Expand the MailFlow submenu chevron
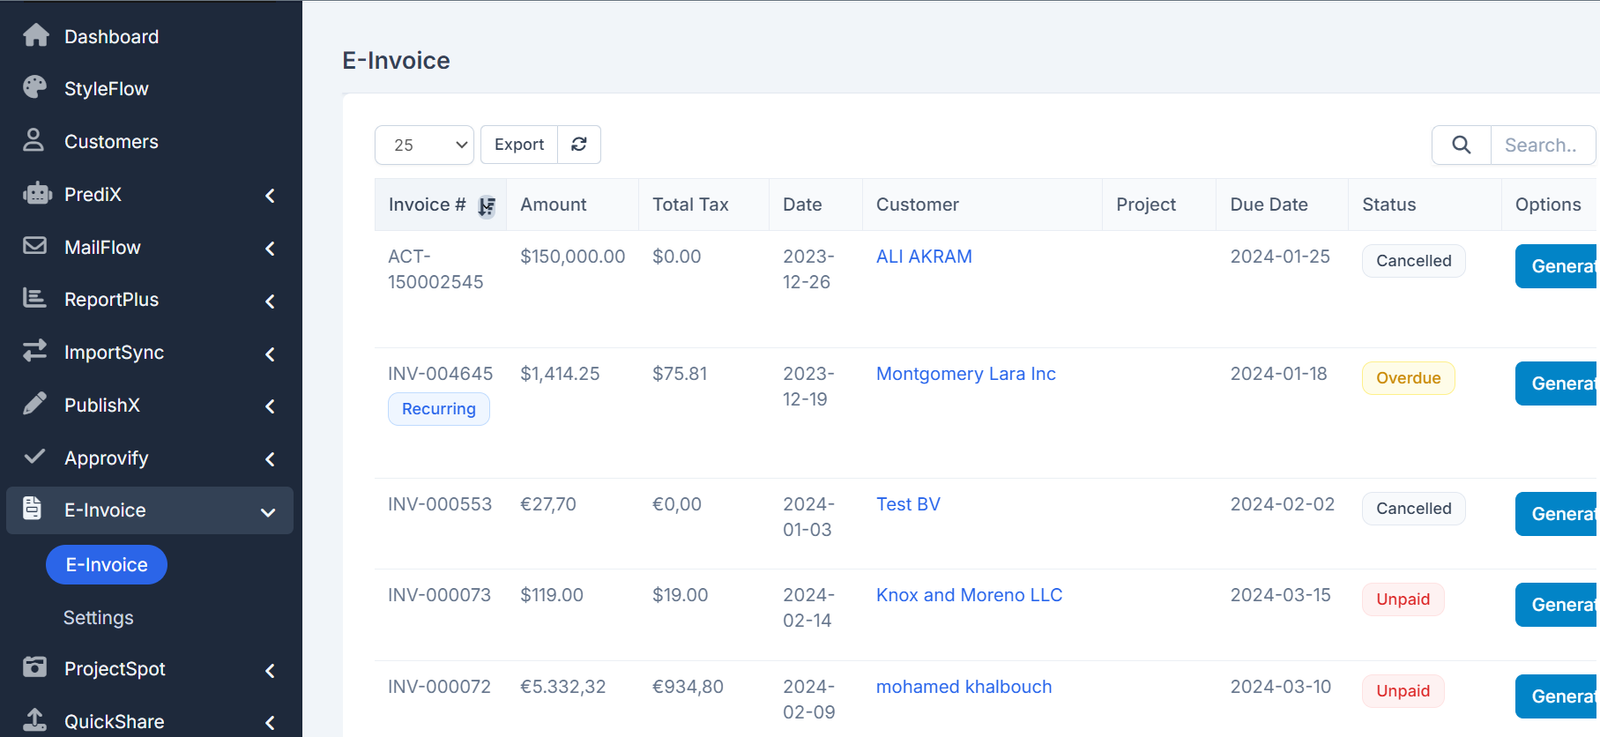The image size is (1600, 737). [270, 248]
